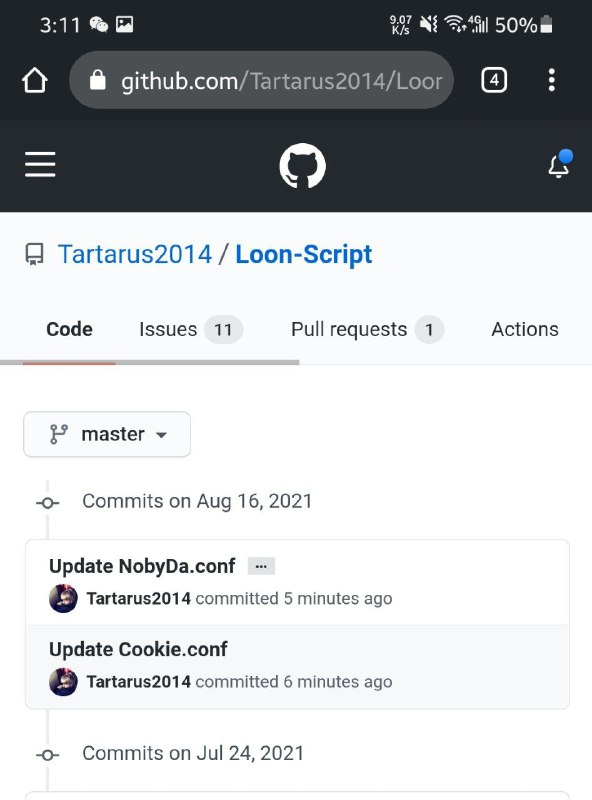Viewport: 592px width, 800px height.
Task: Click the repository book icon beside Tartarus2014
Action: [35, 254]
